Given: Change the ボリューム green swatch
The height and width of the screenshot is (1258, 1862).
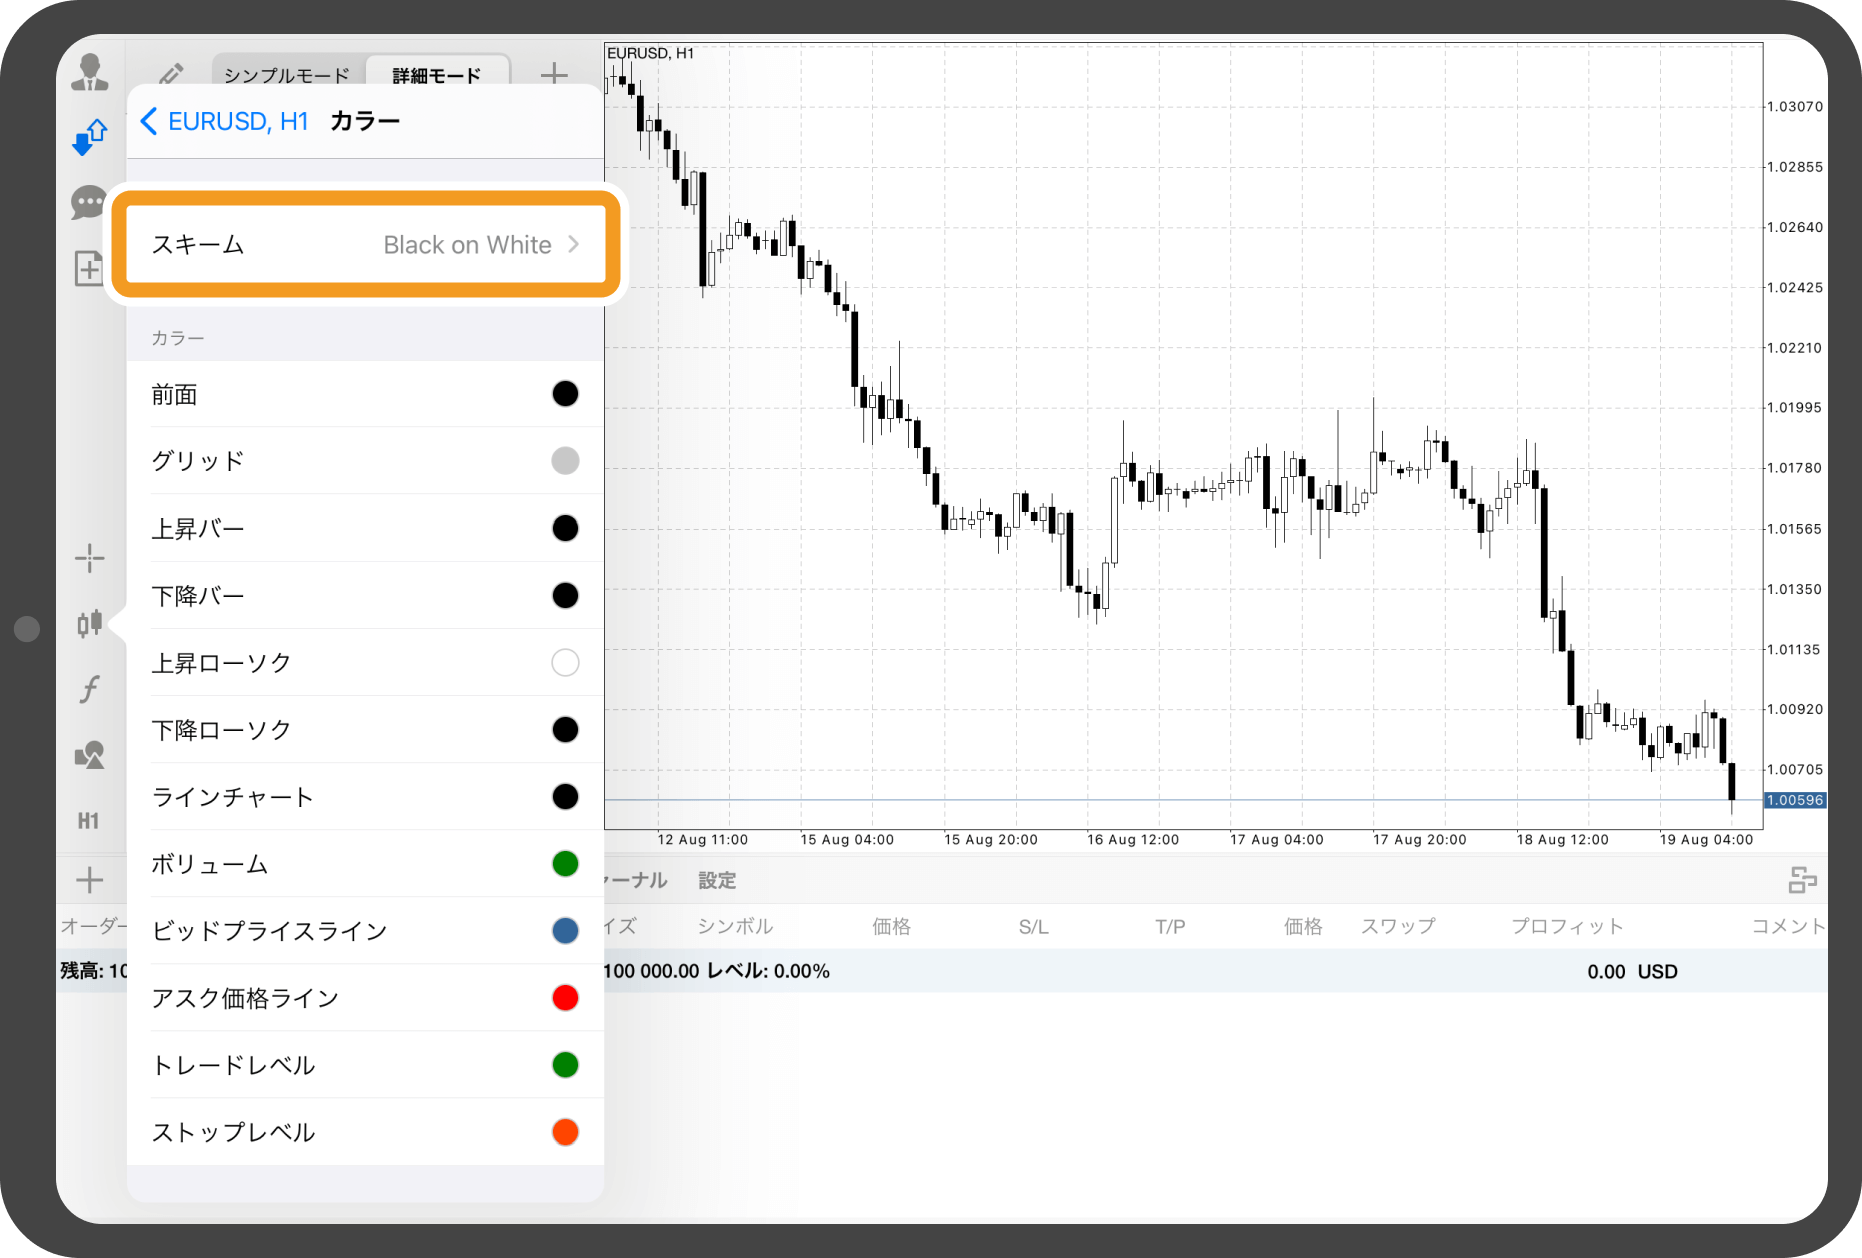Looking at the screenshot, I should point(565,864).
